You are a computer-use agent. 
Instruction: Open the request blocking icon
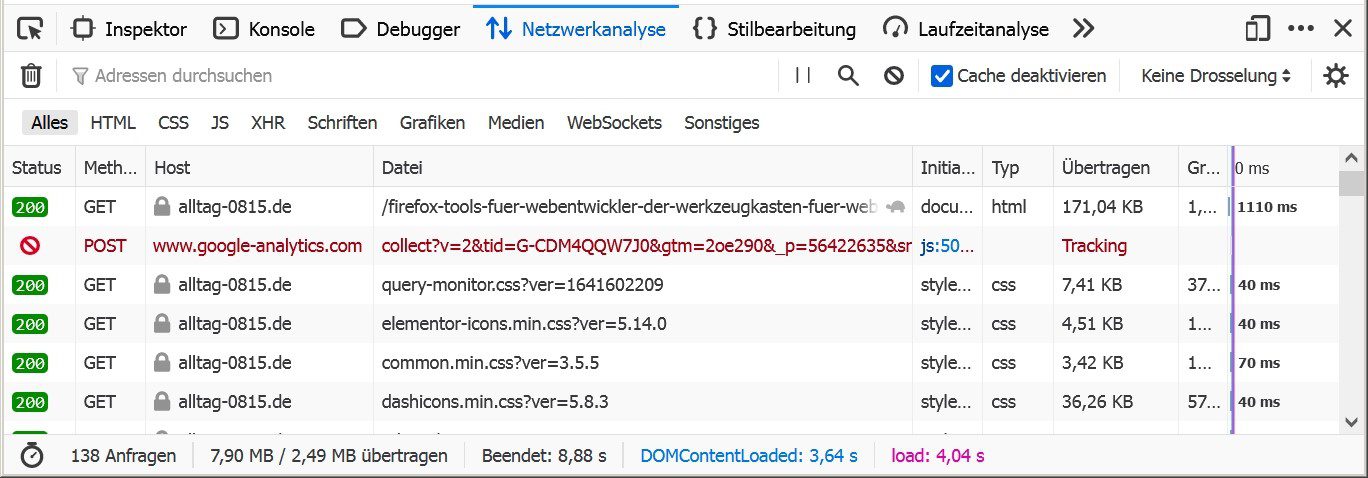894,76
